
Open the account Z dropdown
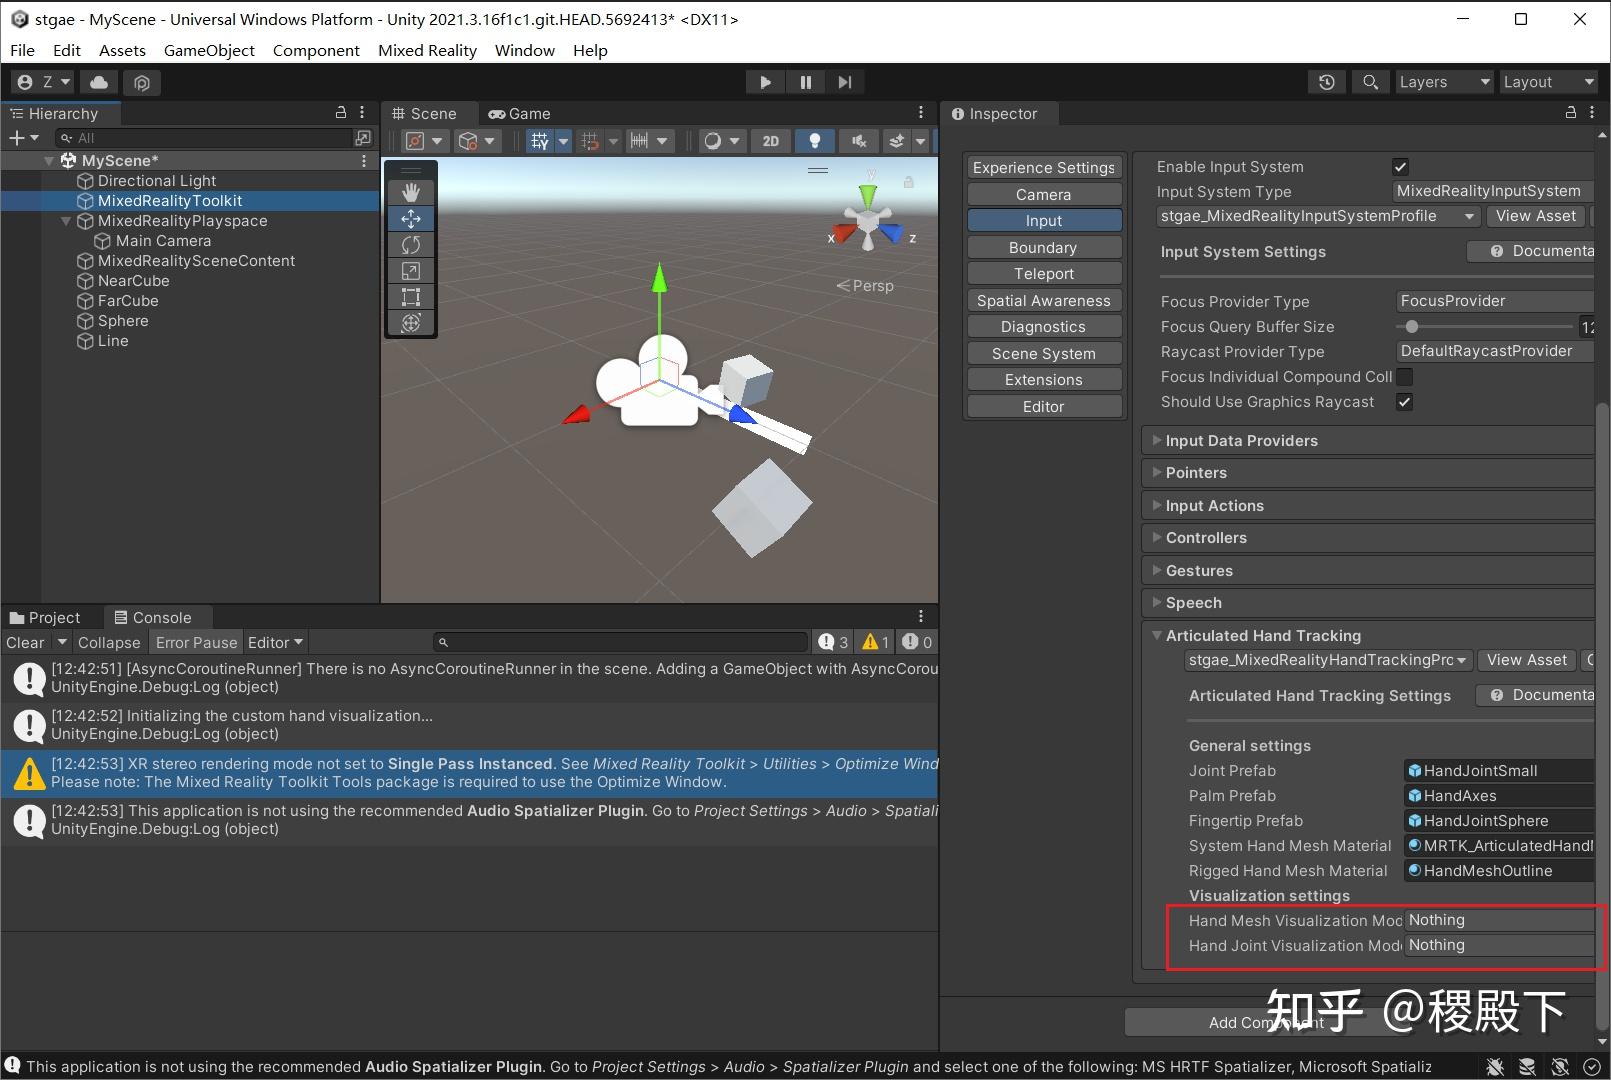tap(45, 82)
